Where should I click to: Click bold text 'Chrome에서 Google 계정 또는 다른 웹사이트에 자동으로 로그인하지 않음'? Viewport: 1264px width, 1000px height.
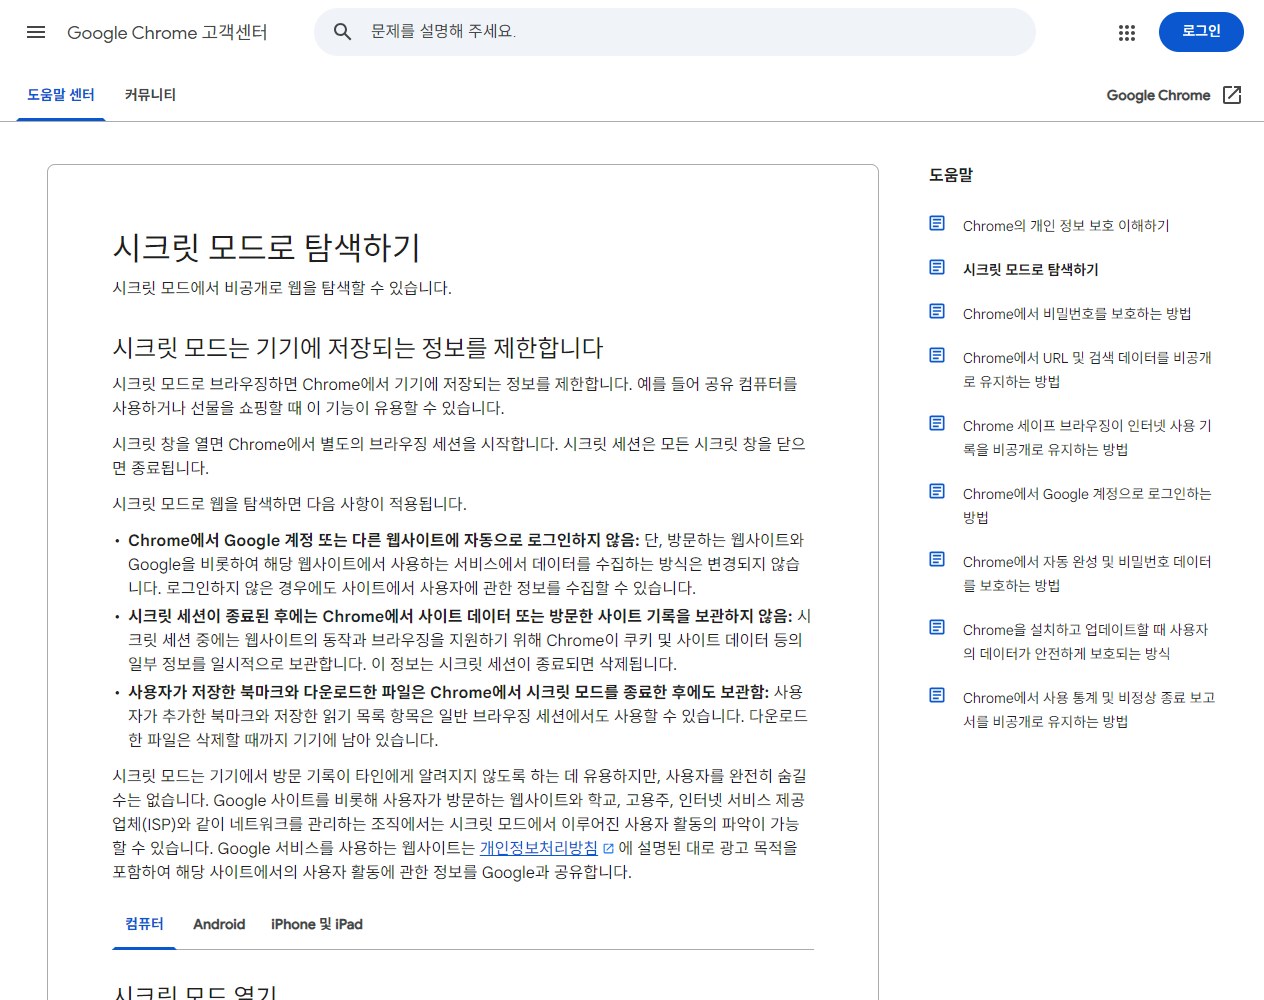click(383, 540)
